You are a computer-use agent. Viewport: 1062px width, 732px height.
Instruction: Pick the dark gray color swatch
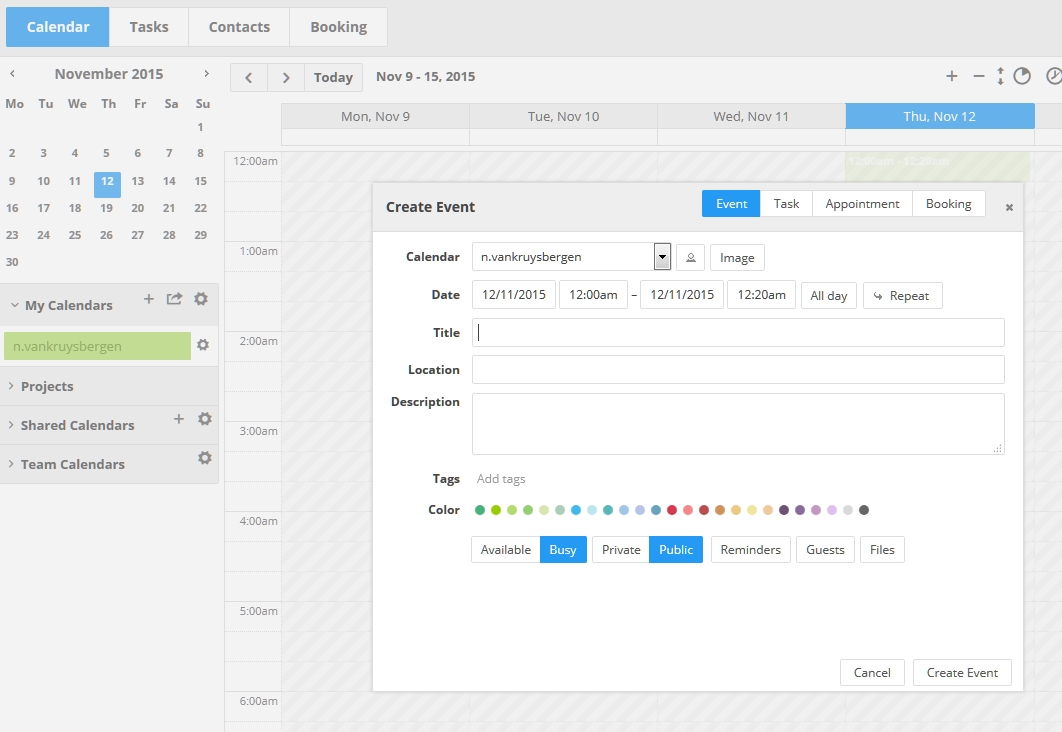coord(864,510)
